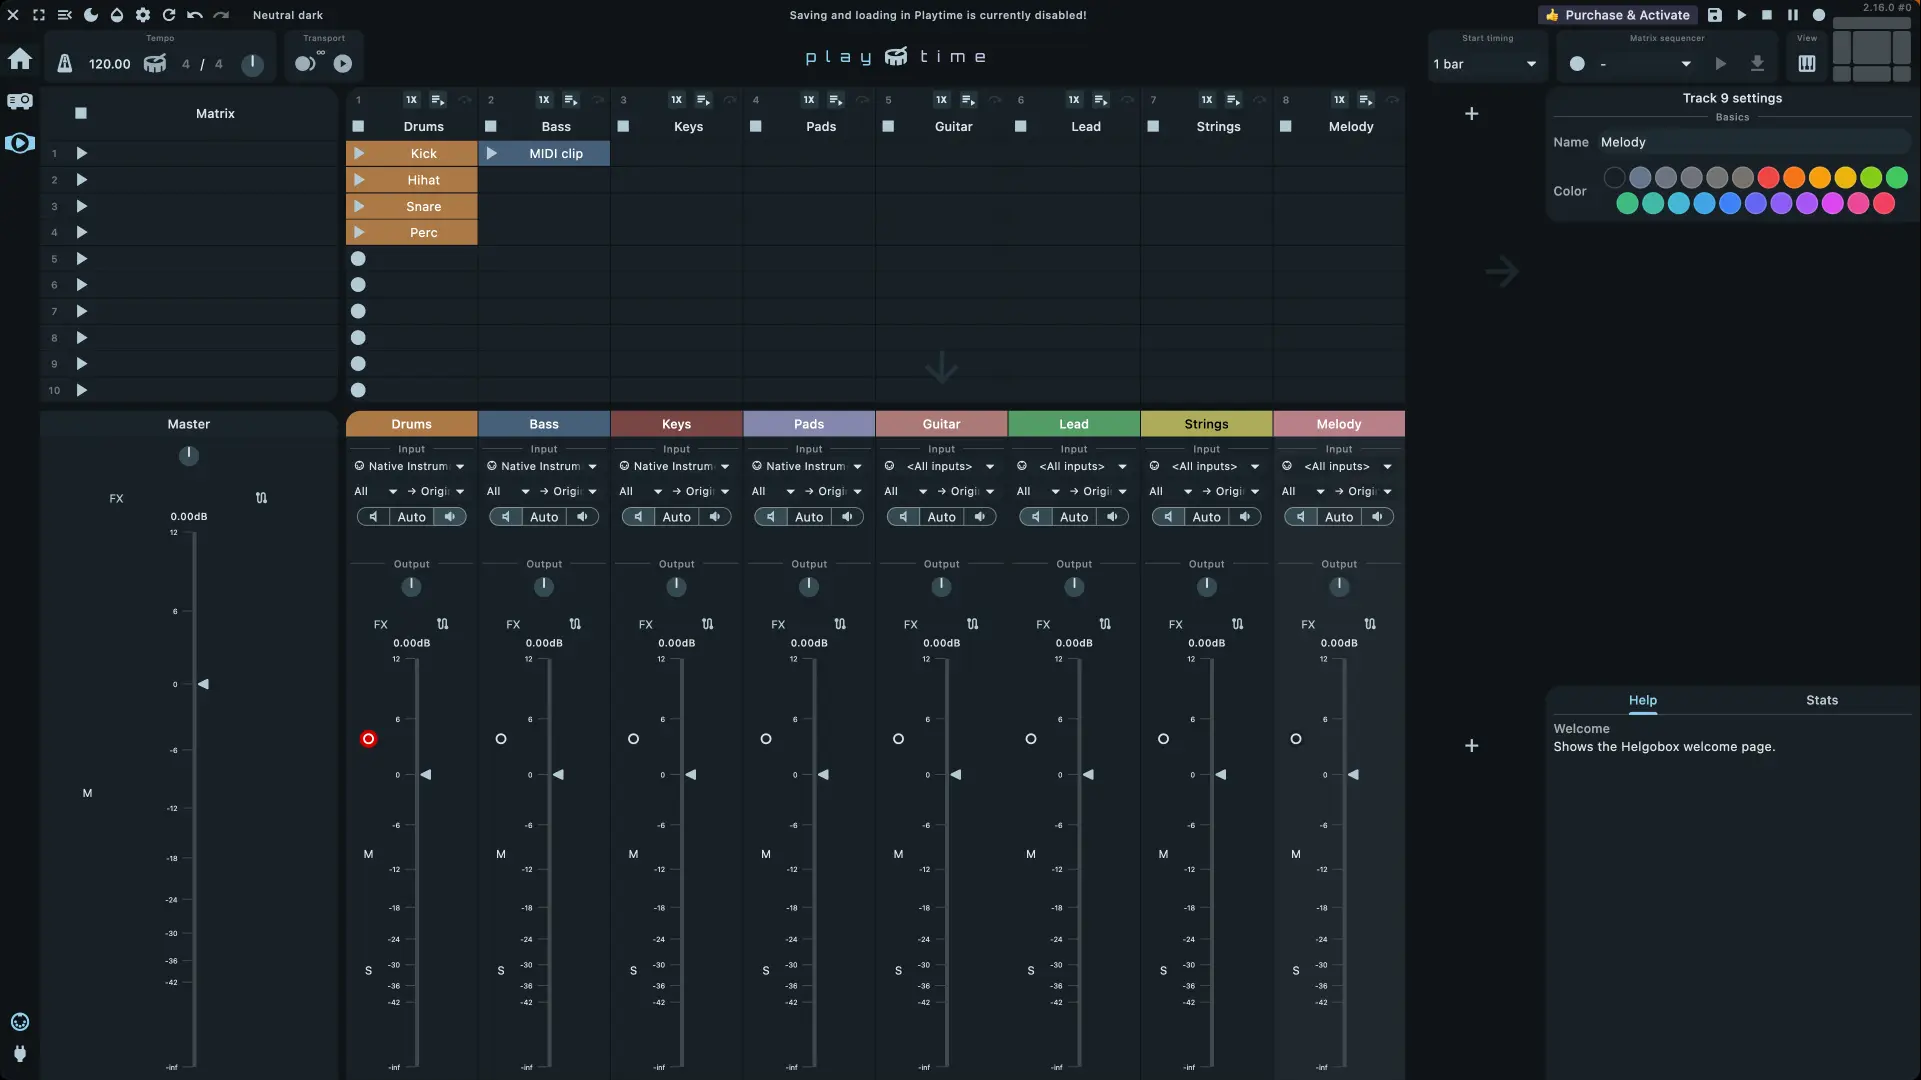This screenshot has height=1080, width=1921.
Task: Open the keyboard view via piano icon
Action: pos(1808,63)
